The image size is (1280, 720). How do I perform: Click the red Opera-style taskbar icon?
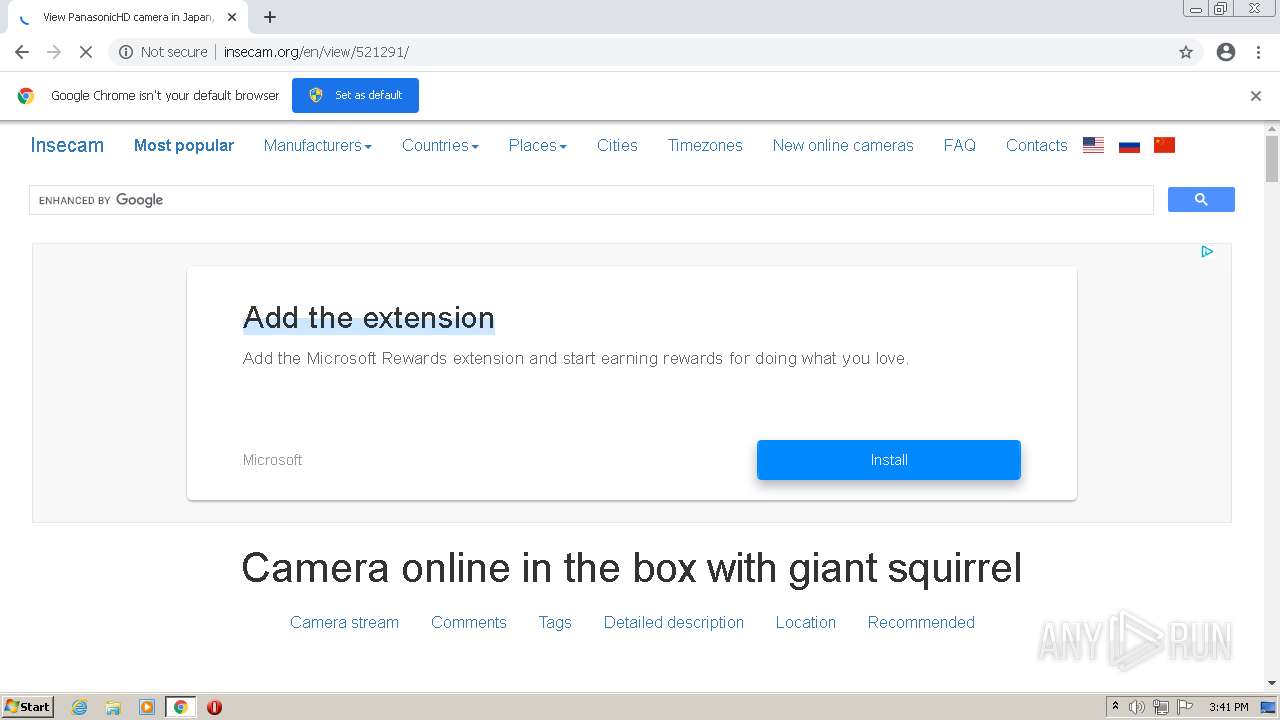point(214,707)
